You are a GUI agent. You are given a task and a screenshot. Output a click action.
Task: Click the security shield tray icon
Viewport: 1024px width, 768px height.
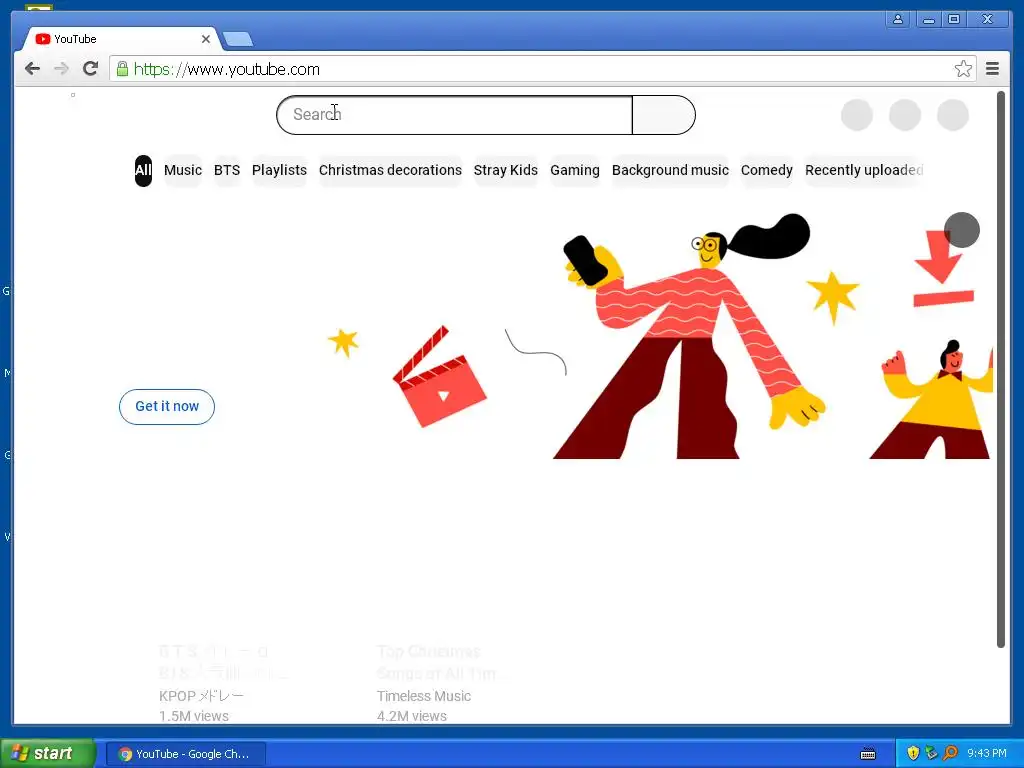tap(913, 754)
